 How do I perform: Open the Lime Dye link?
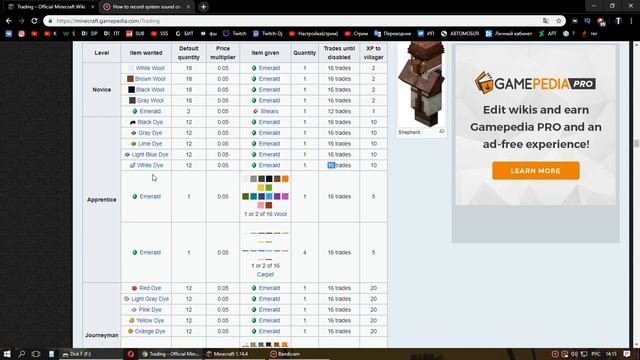click(x=150, y=144)
